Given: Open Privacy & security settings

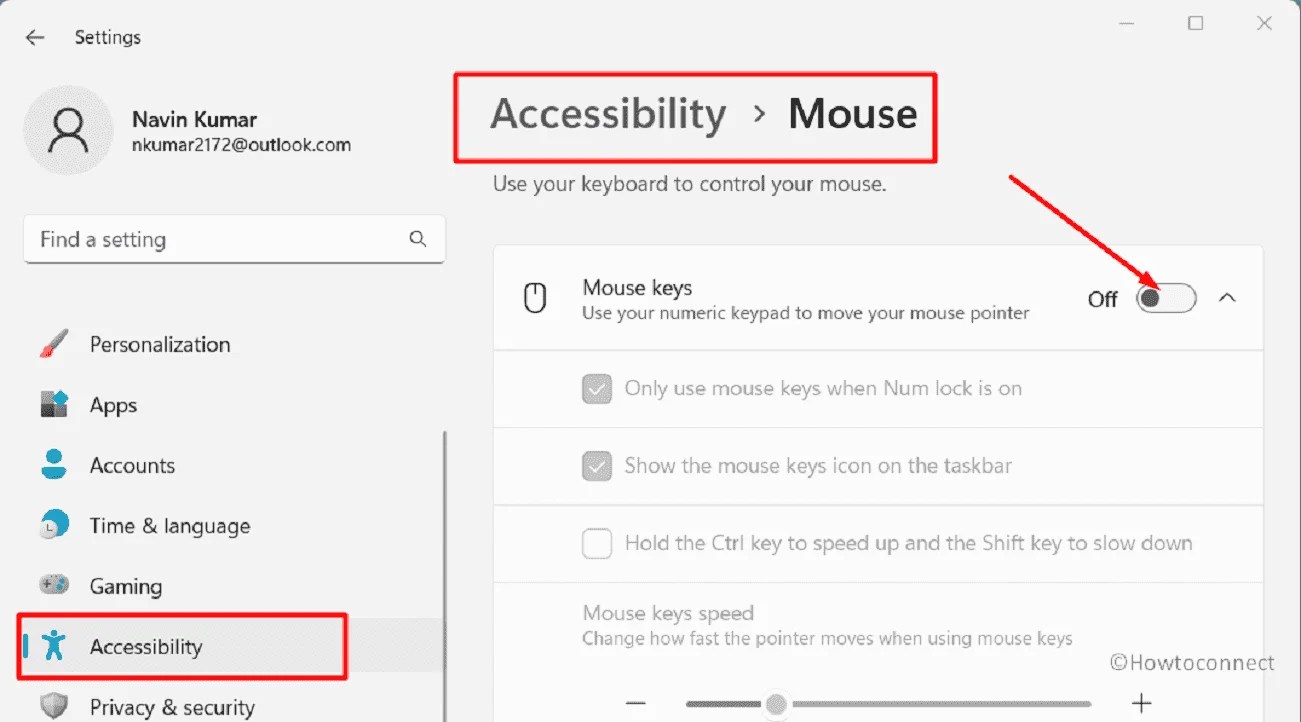Looking at the screenshot, I should tap(172, 706).
